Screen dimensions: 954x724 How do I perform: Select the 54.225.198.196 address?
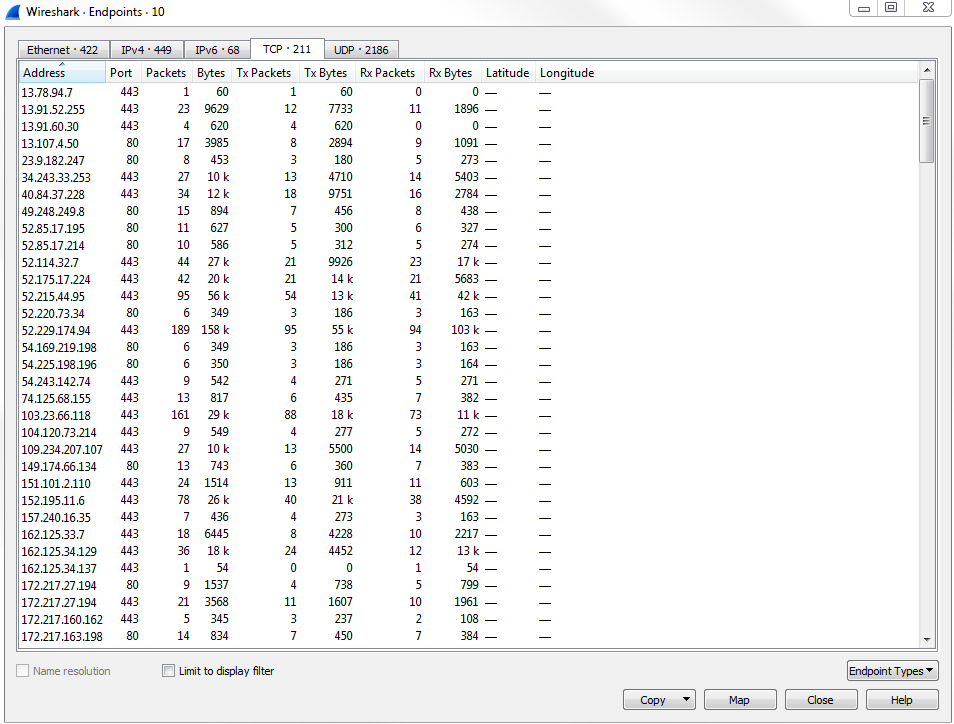click(59, 365)
